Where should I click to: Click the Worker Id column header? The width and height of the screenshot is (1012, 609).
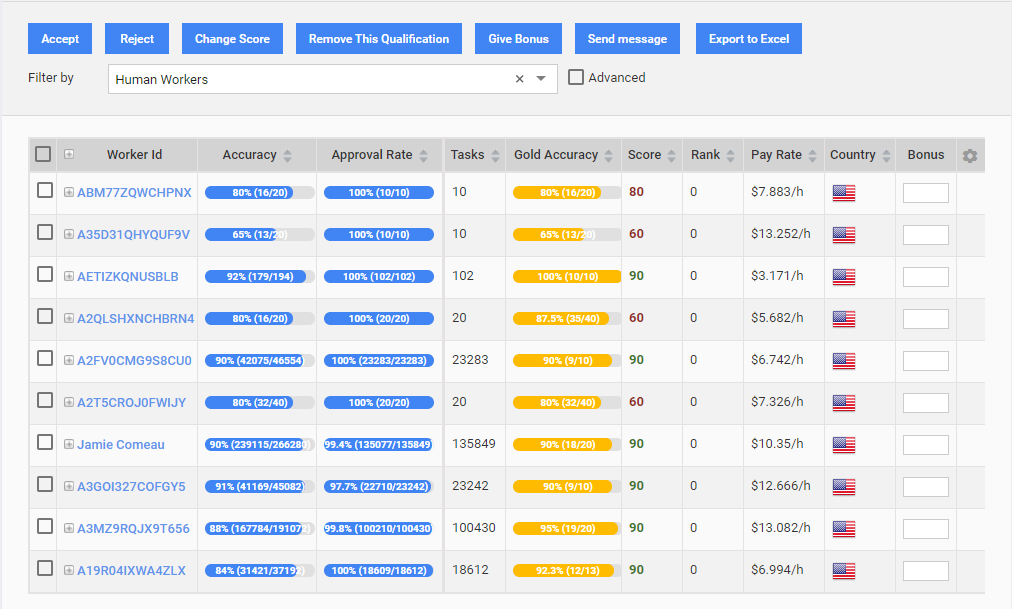pyautogui.click(x=134, y=155)
